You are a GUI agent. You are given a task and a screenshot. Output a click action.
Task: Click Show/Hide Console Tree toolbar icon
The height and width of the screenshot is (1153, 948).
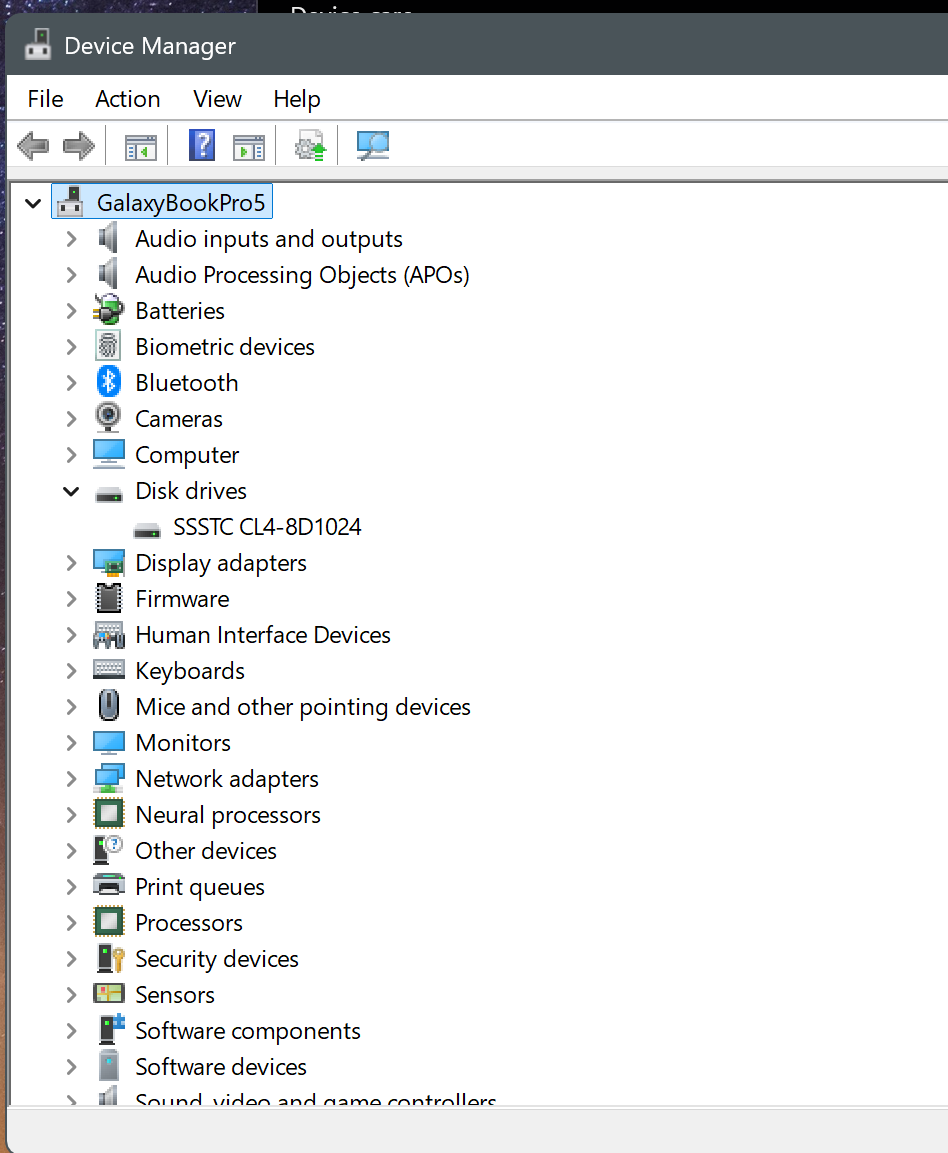pyautogui.click(x=140, y=146)
